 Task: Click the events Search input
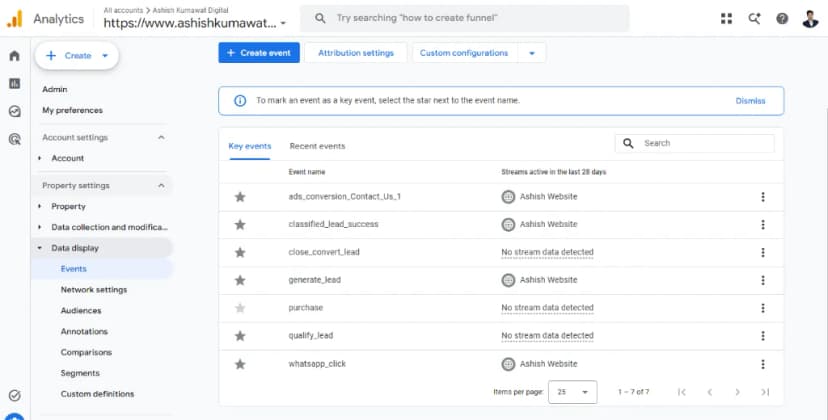coord(694,143)
